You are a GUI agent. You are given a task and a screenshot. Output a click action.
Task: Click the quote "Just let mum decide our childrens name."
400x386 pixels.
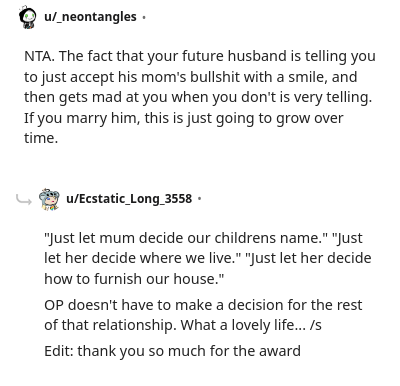click(186, 238)
